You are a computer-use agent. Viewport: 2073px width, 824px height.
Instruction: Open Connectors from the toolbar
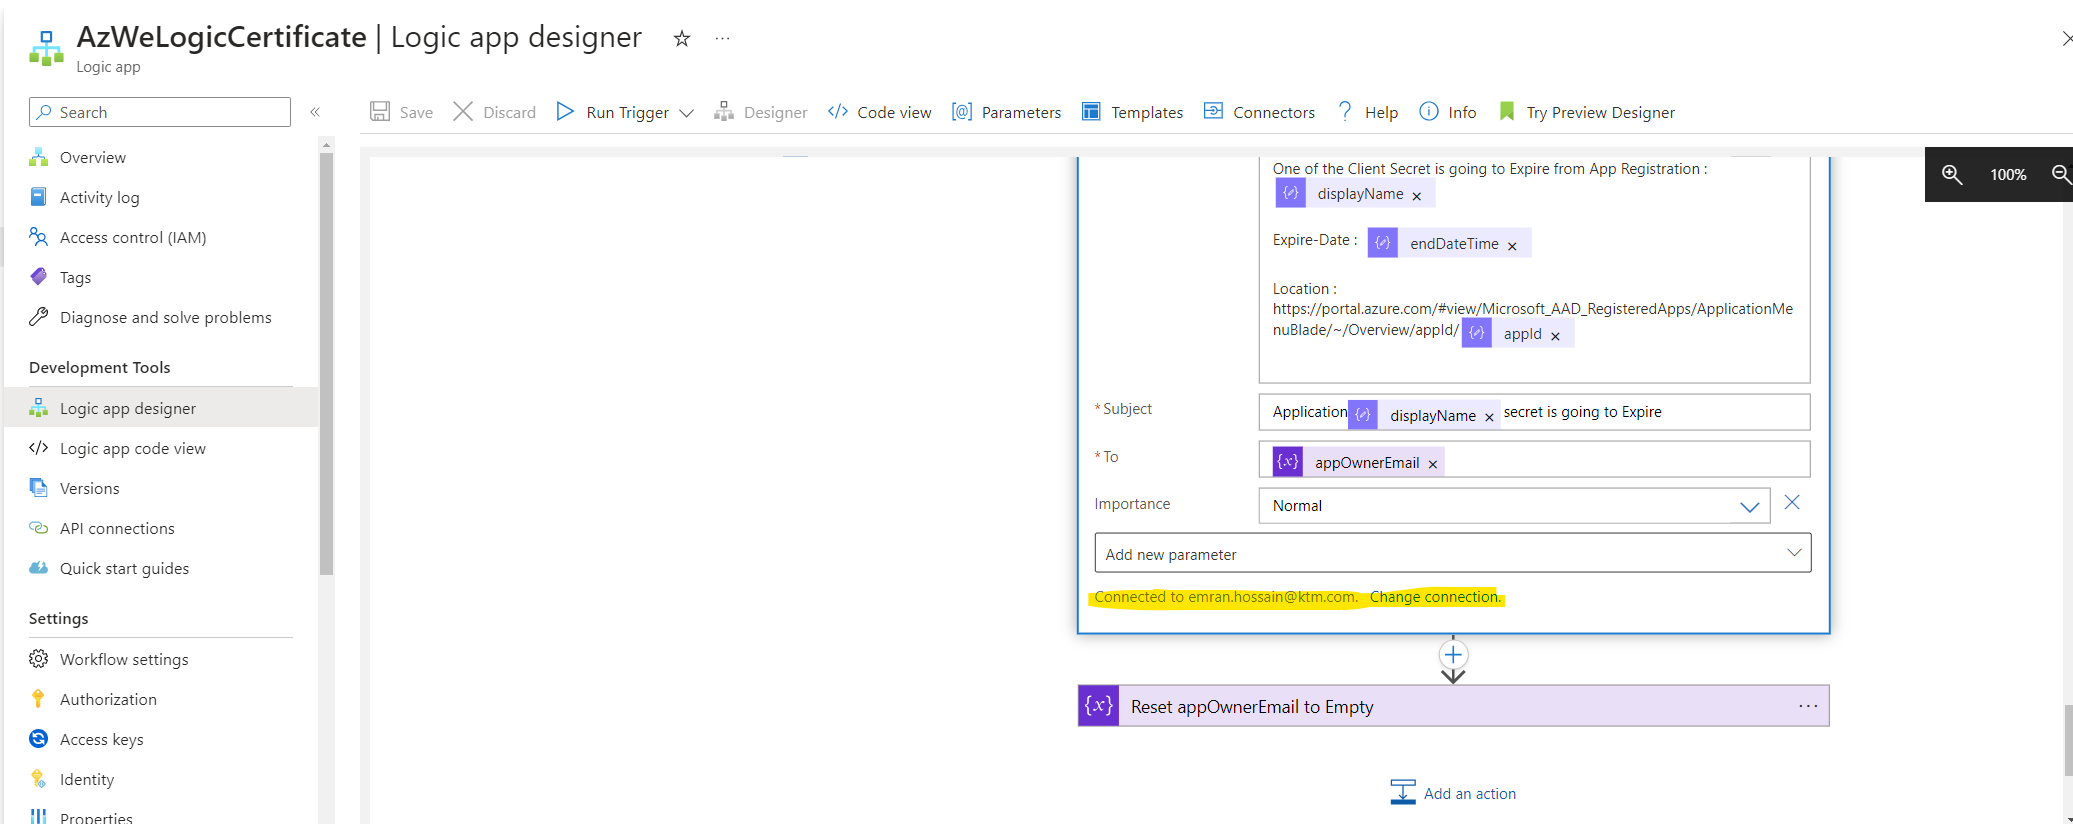coord(1259,112)
